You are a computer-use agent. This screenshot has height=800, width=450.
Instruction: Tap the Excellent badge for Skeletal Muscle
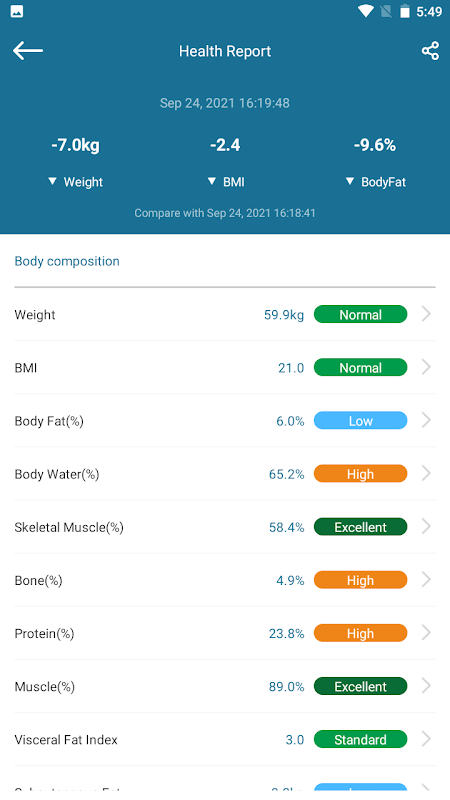pos(360,527)
